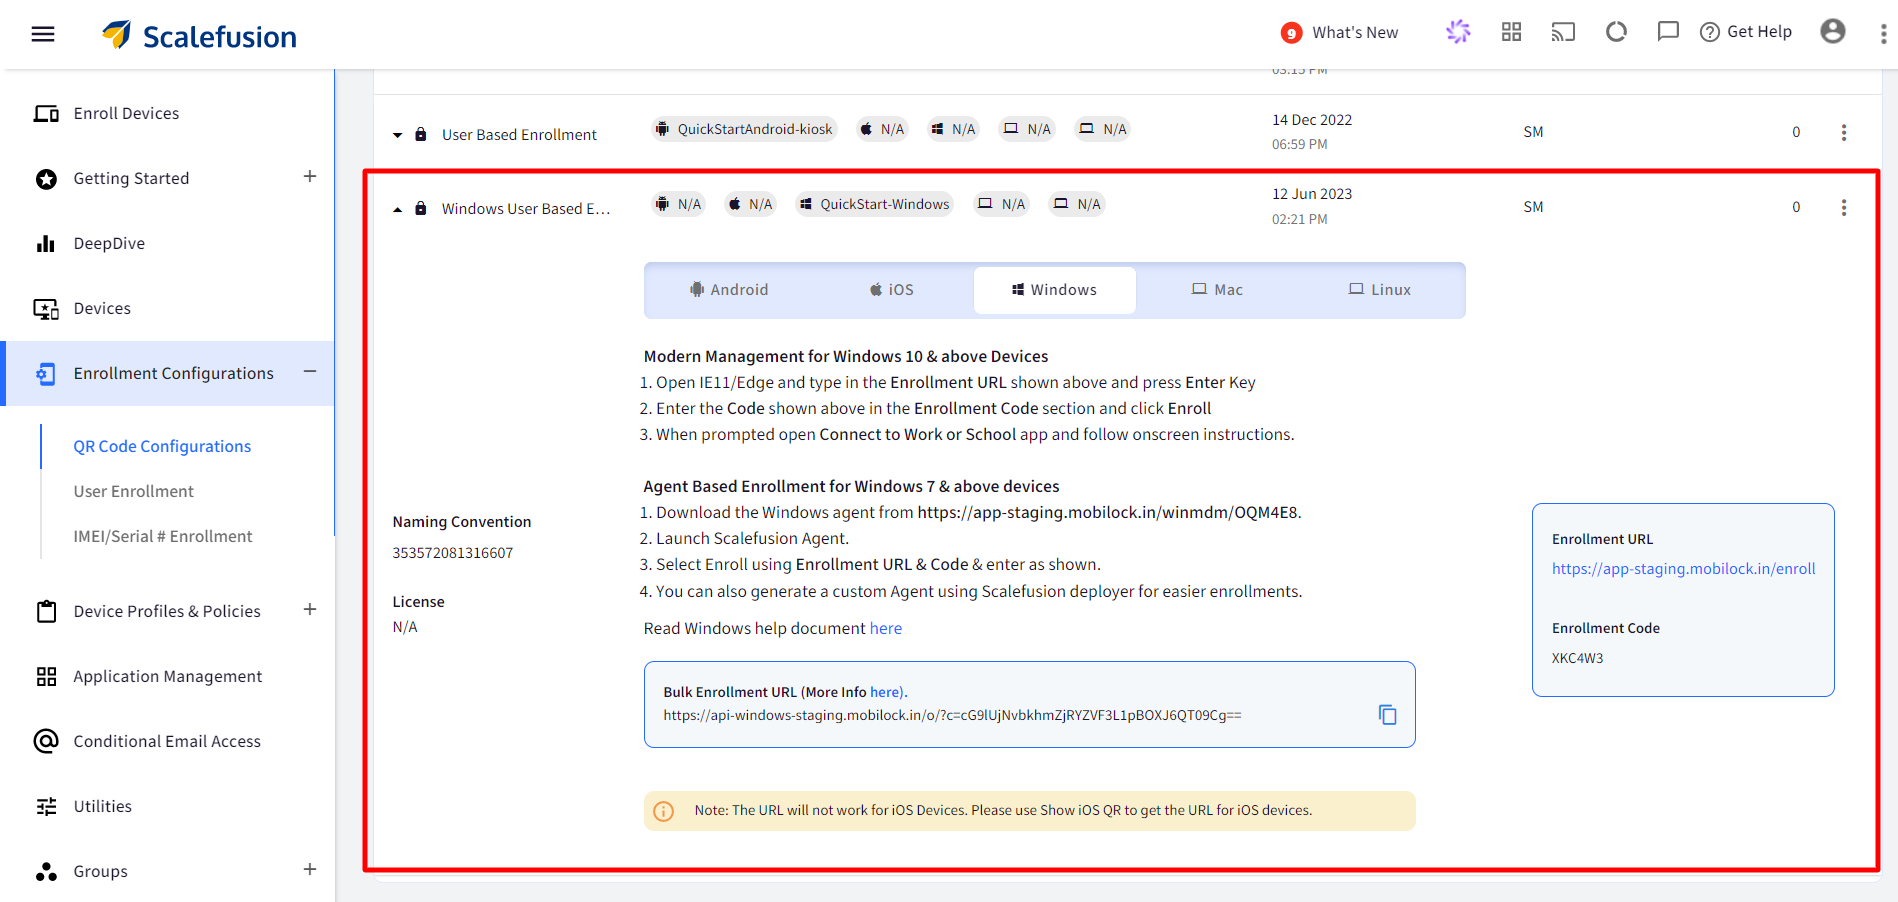Copy the Bulk Enrollment URL

[1387, 714]
